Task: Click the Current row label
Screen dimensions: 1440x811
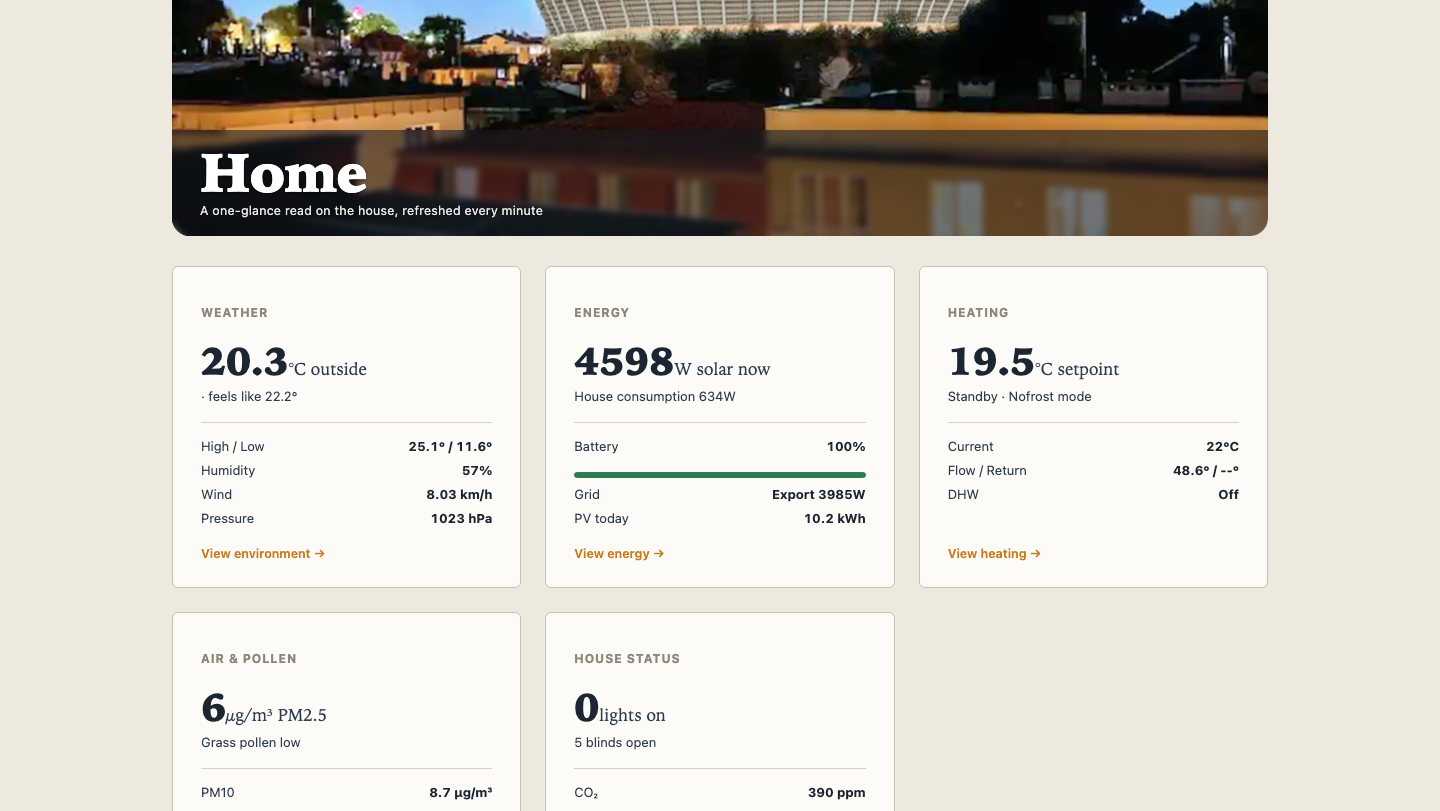Action: point(971,447)
